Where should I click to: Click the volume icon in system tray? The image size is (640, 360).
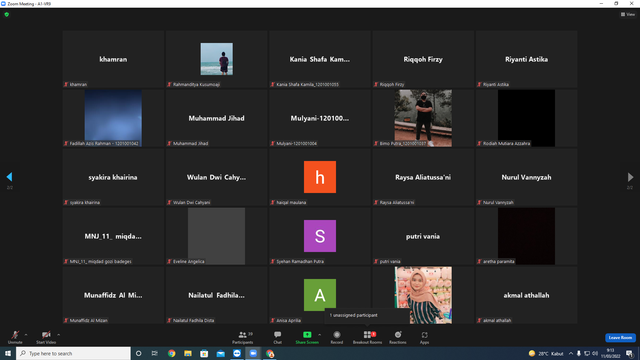pos(595,353)
